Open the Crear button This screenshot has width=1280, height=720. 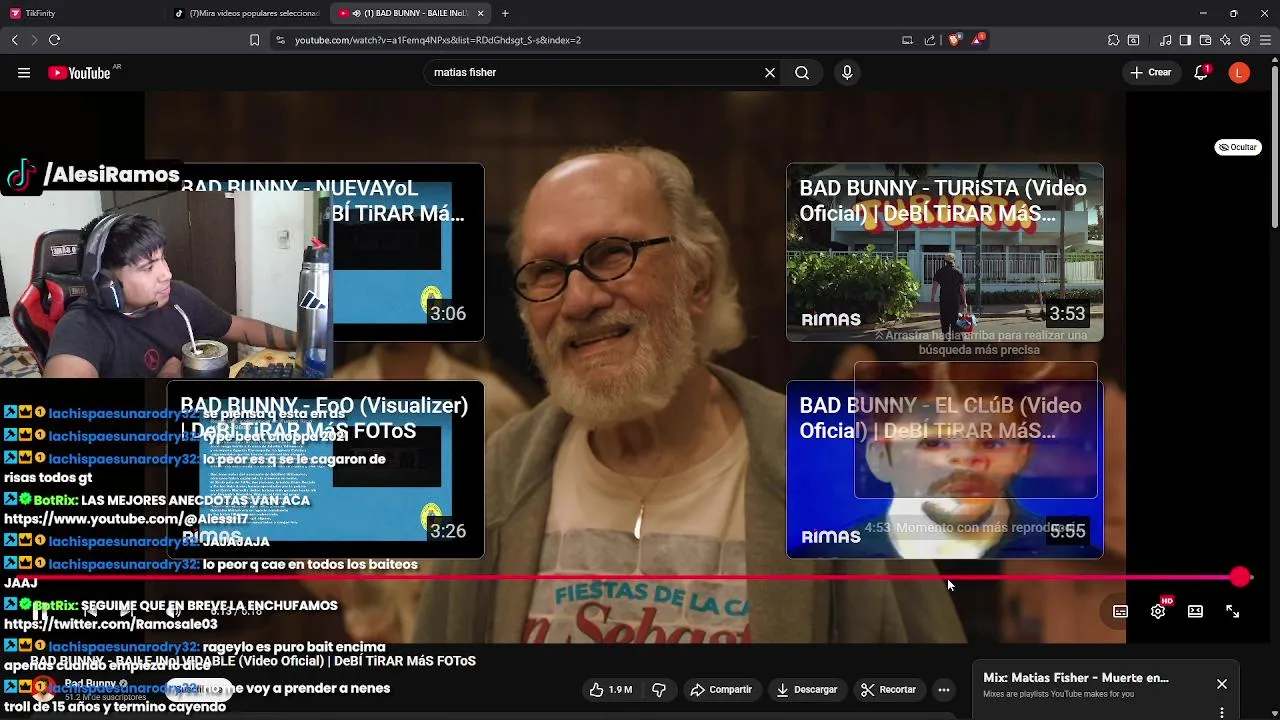point(1150,73)
